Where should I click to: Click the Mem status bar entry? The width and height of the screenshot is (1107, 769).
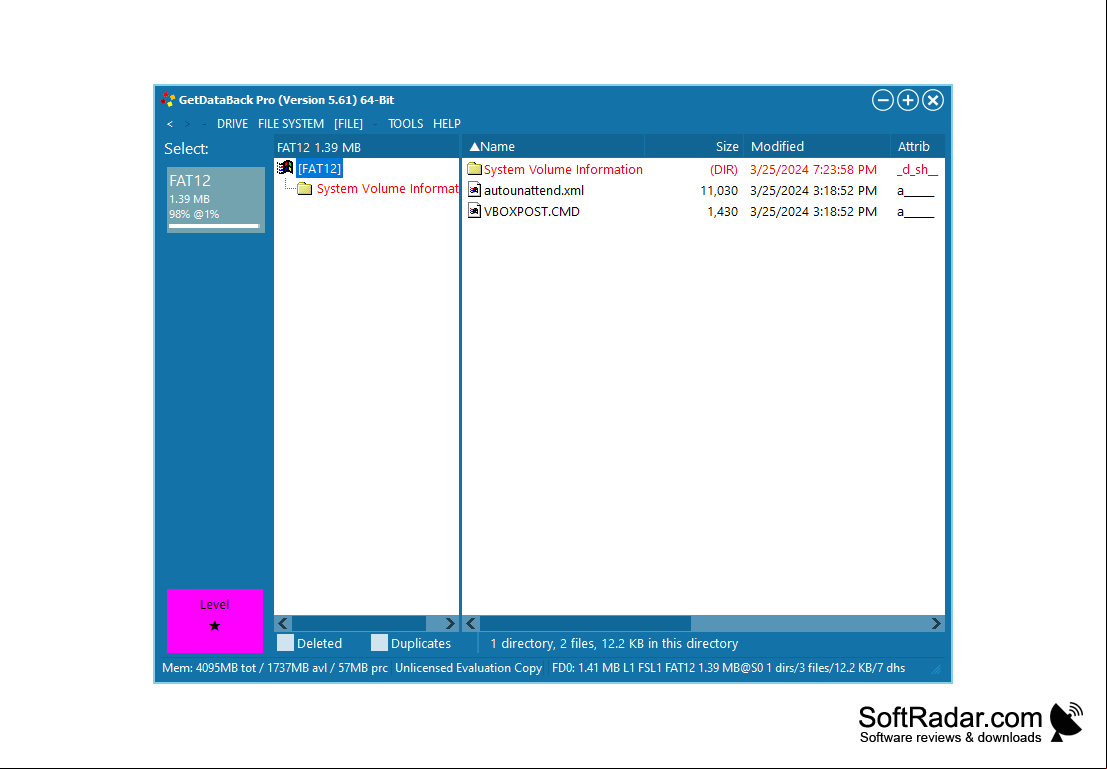click(x=275, y=667)
